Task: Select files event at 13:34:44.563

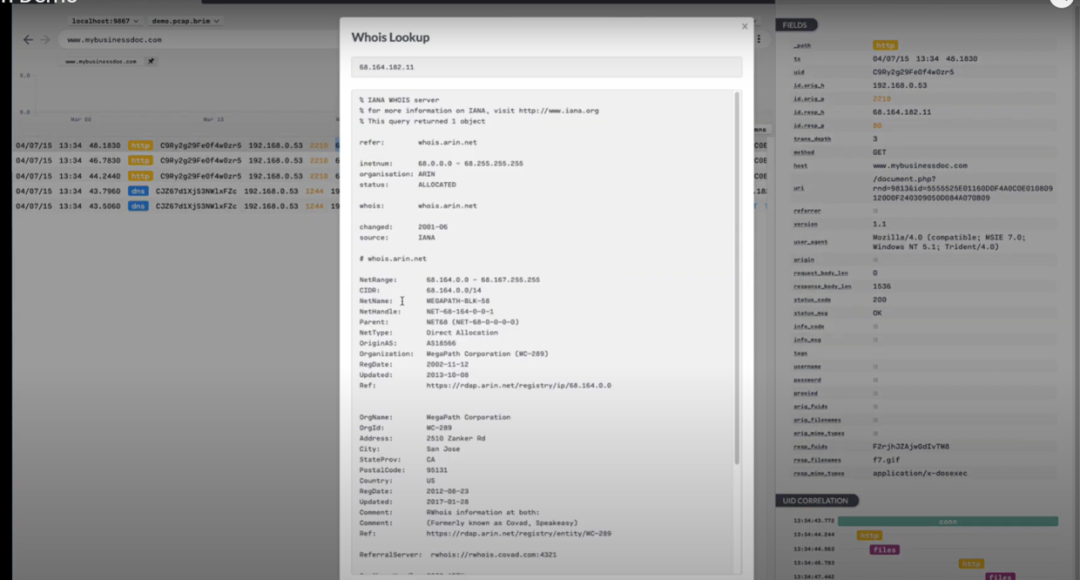Action: (x=884, y=550)
